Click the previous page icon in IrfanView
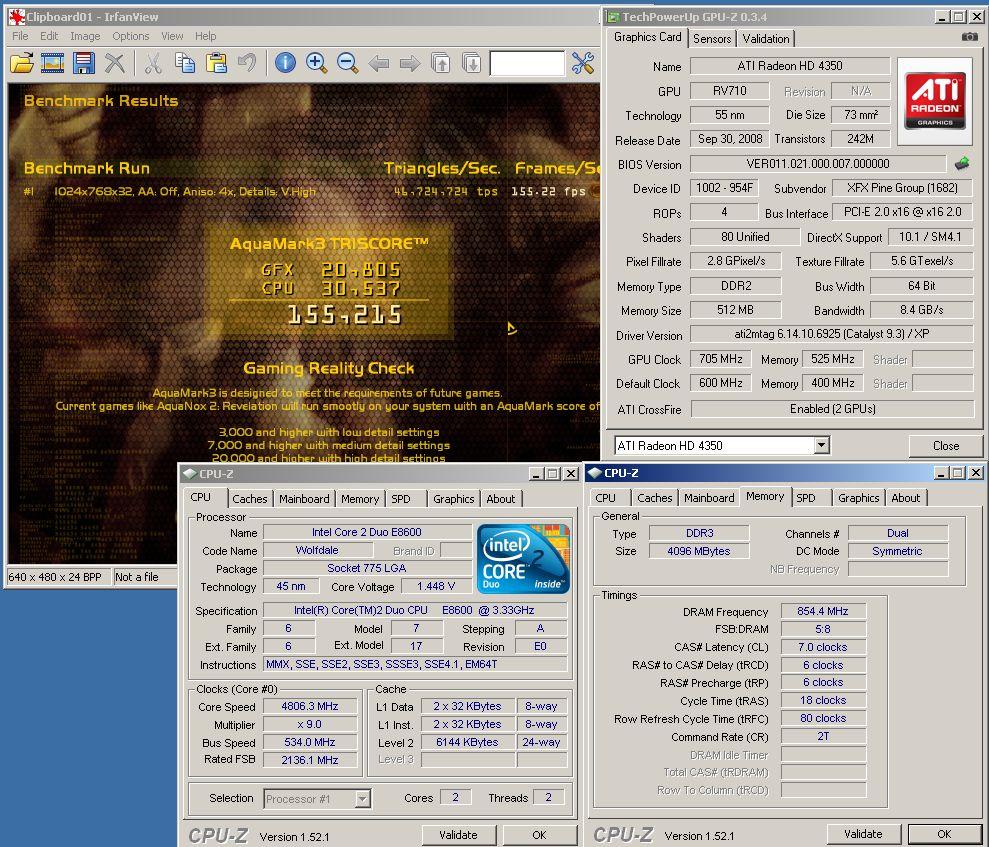This screenshot has width=989, height=847. click(x=440, y=63)
